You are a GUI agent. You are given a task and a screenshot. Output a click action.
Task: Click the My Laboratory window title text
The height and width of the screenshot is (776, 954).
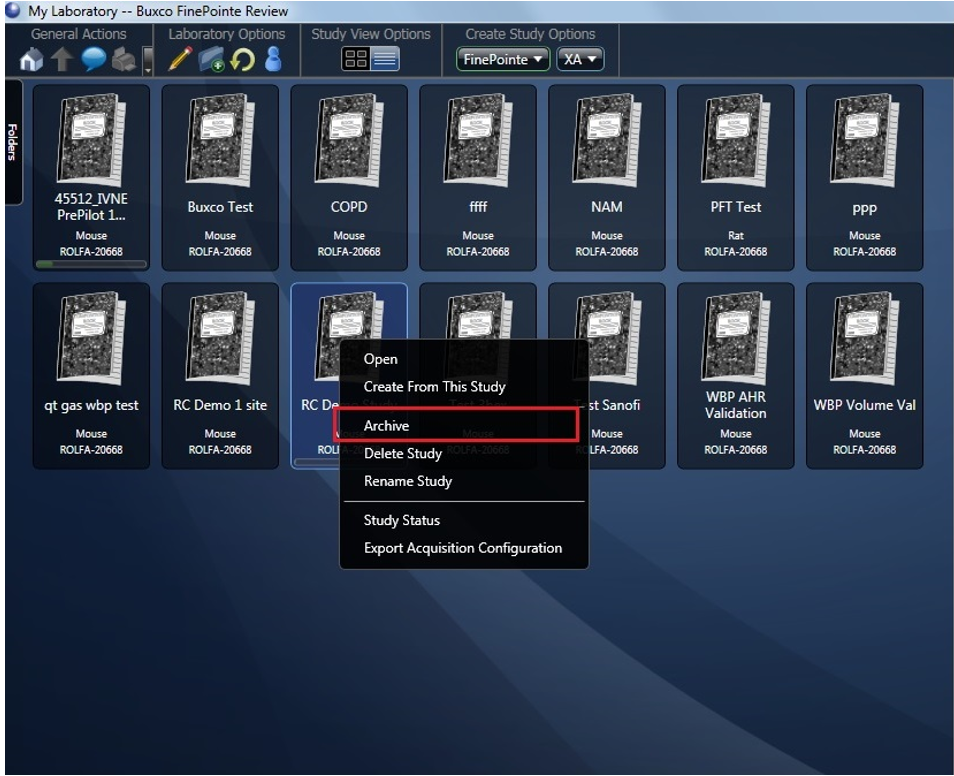tap(158, 11)
